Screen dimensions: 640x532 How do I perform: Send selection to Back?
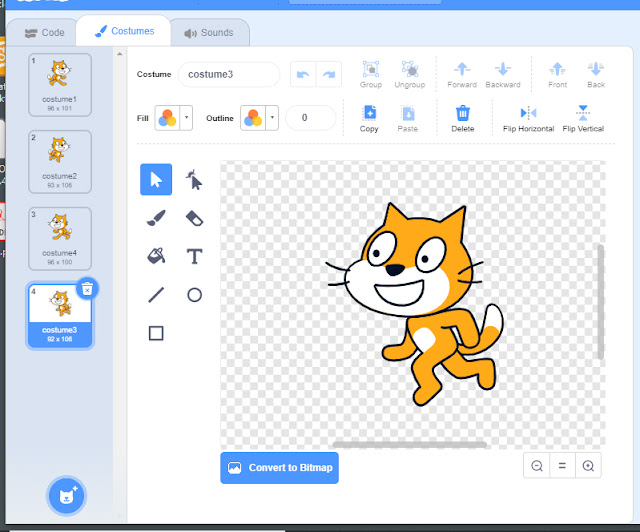(x=596, y=74)
